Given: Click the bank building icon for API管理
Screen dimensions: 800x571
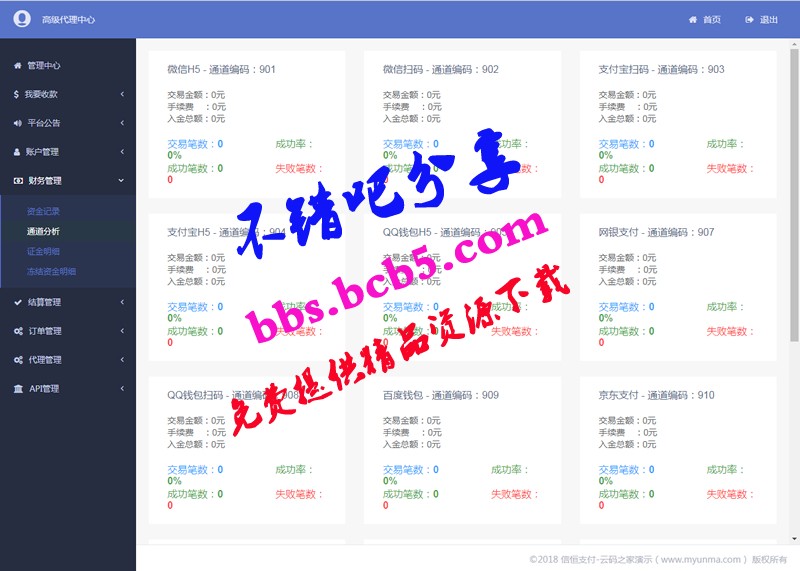Looking at the screenshot, I should 18,389.
